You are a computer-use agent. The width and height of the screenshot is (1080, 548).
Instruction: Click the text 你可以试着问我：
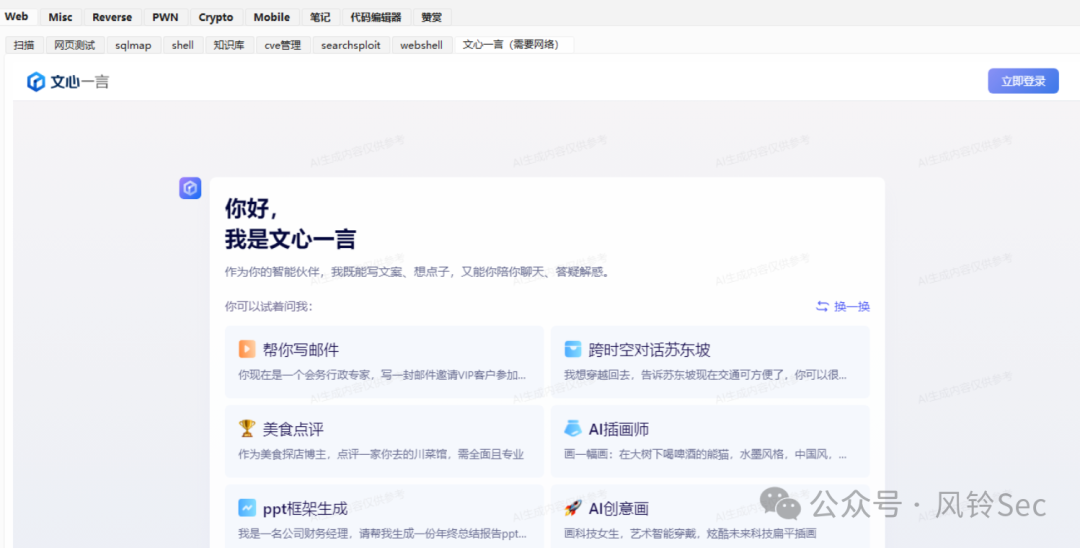[269, 306]
